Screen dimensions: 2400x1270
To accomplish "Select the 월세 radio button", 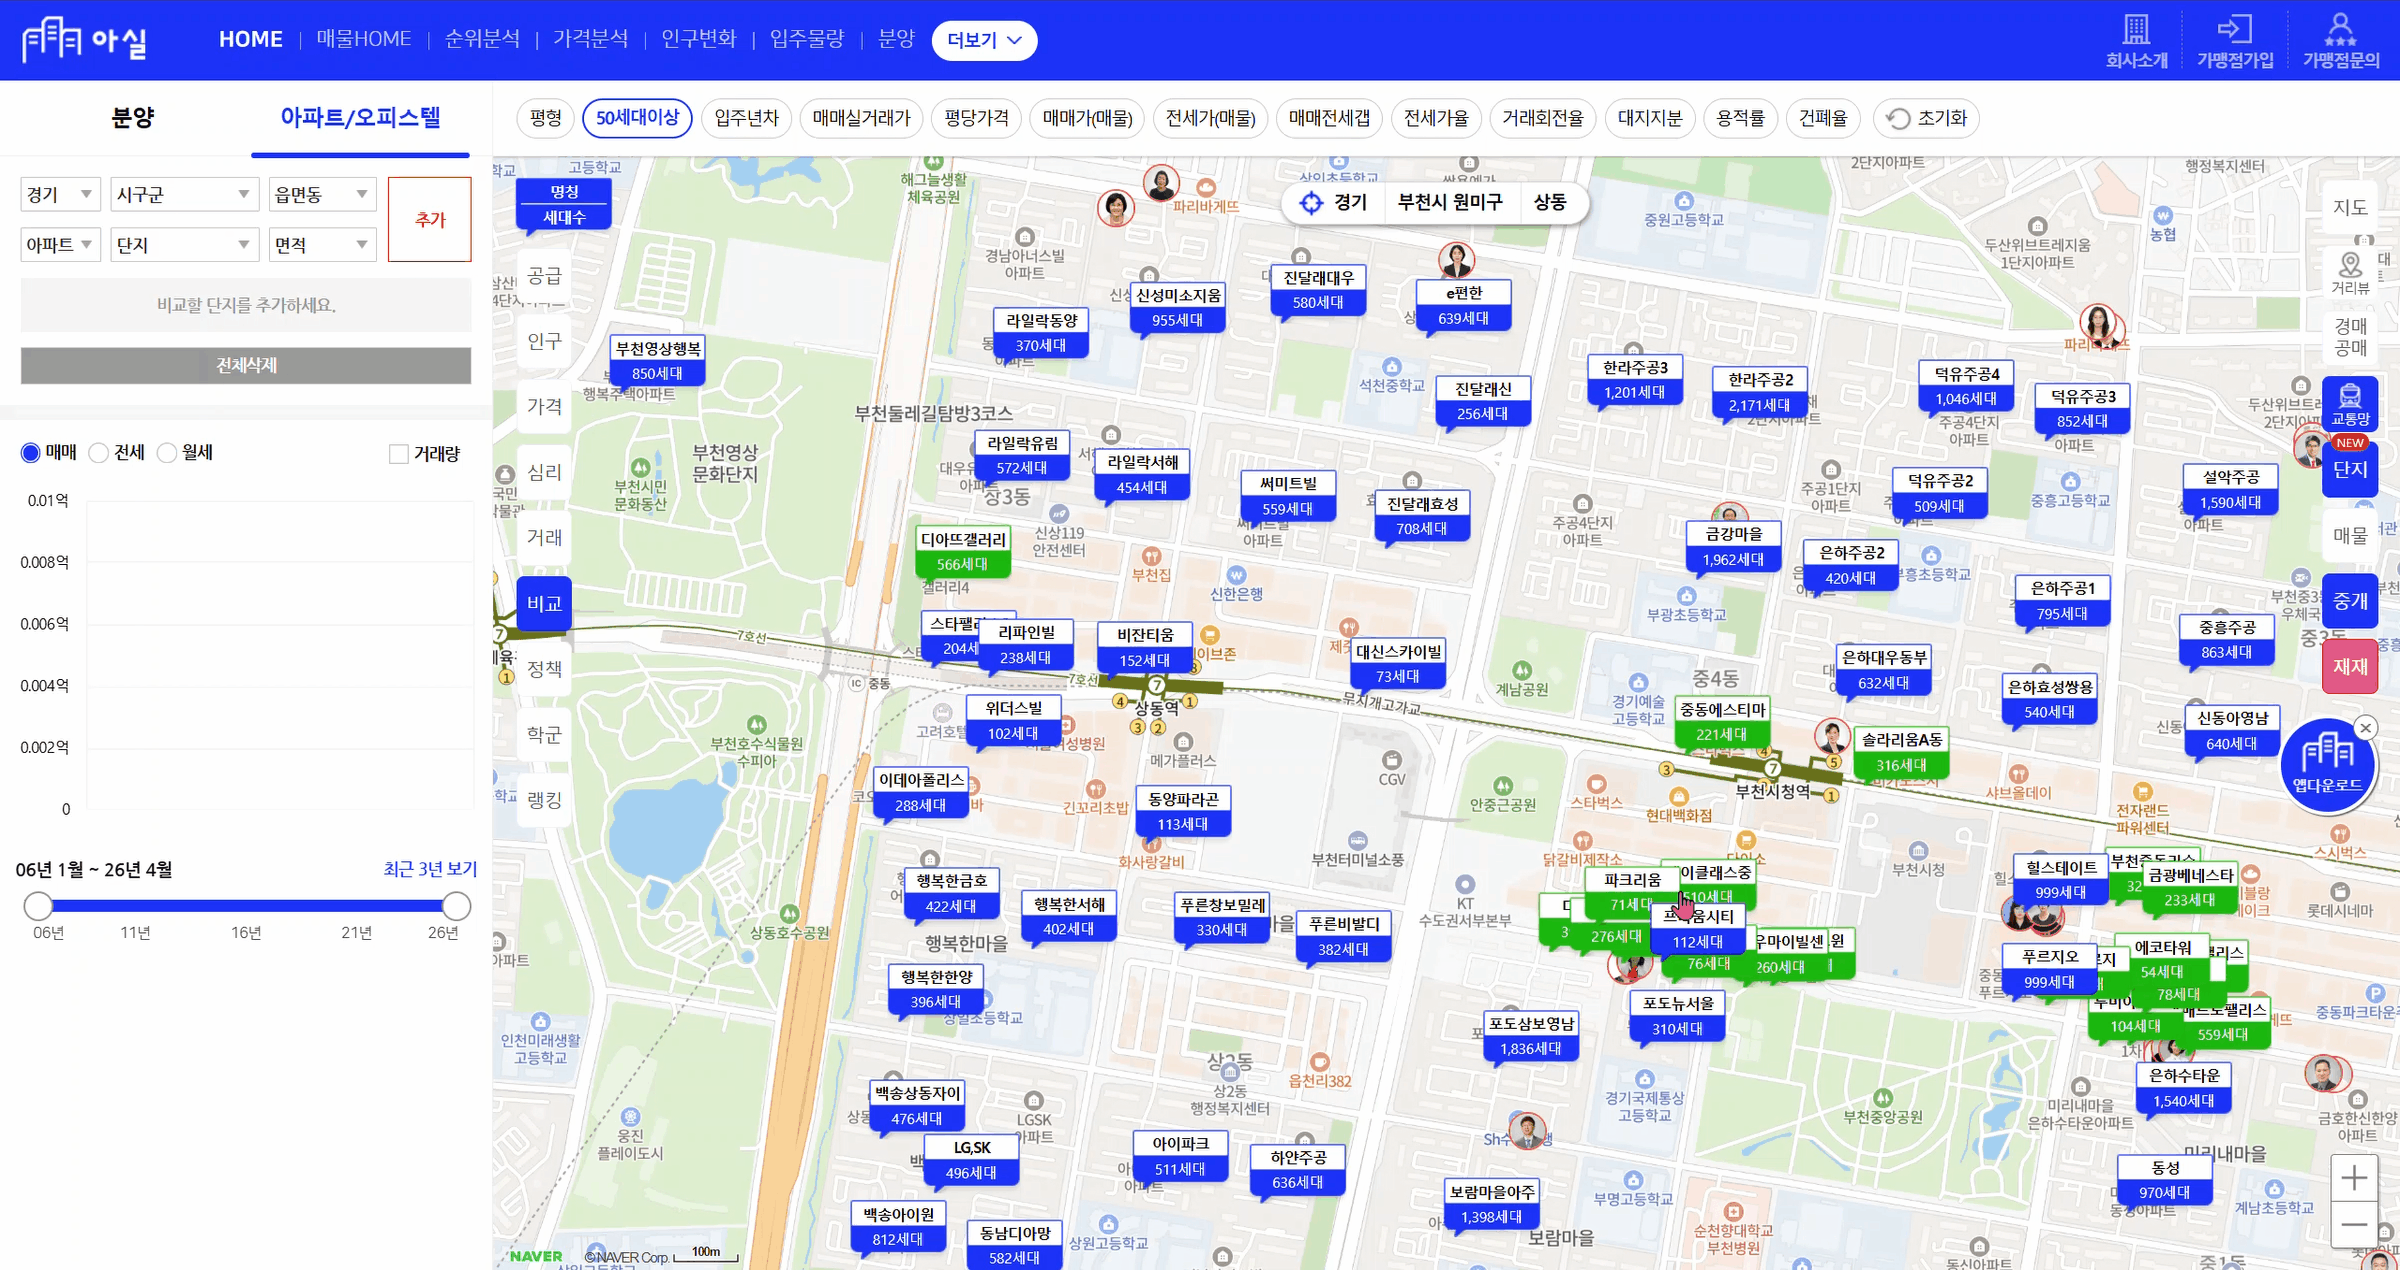I will (167, 453).
